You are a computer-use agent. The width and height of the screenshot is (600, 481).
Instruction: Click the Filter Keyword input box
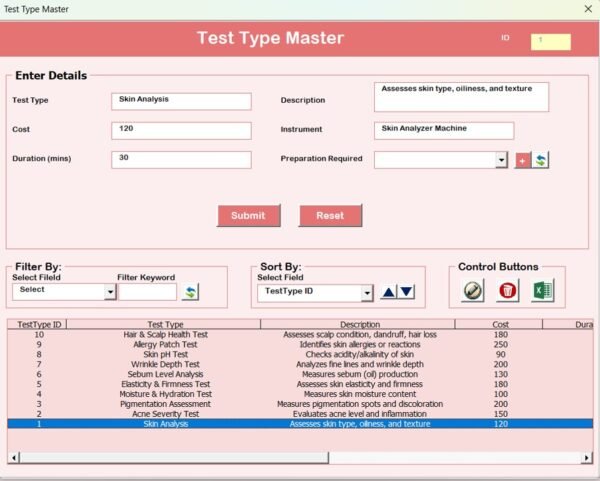148,292
